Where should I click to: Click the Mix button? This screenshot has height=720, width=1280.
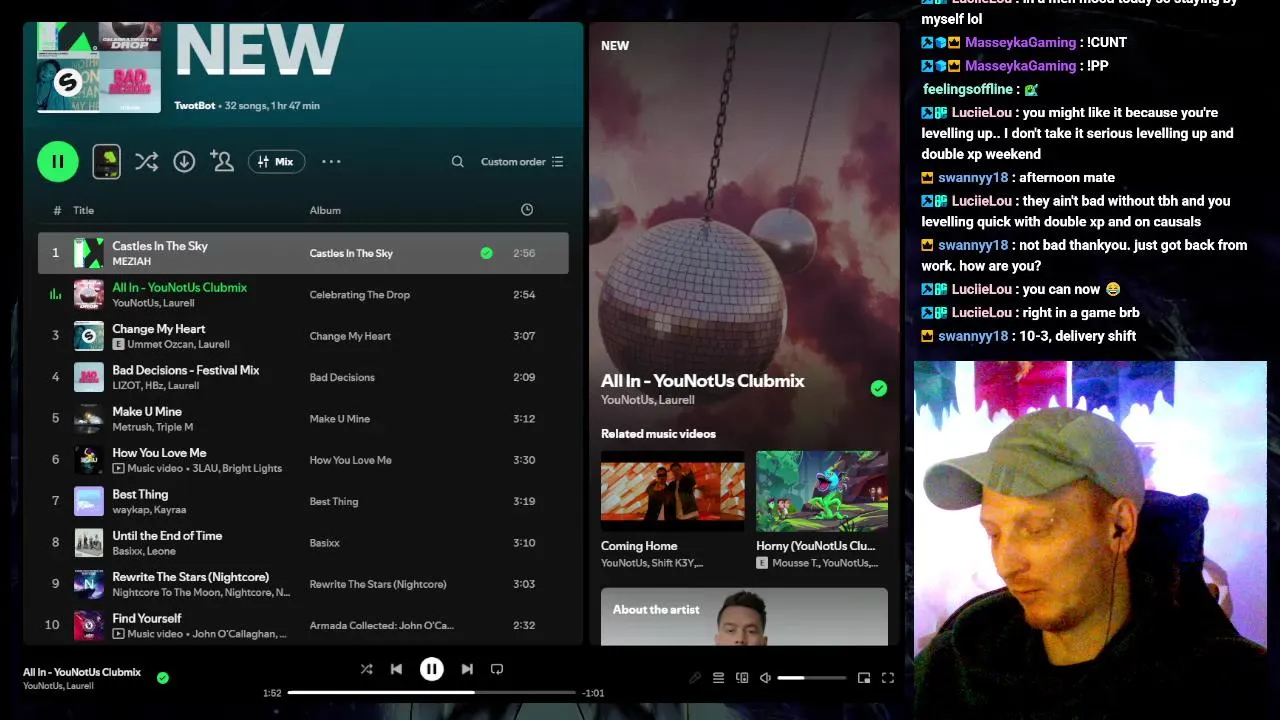point(276,161)
